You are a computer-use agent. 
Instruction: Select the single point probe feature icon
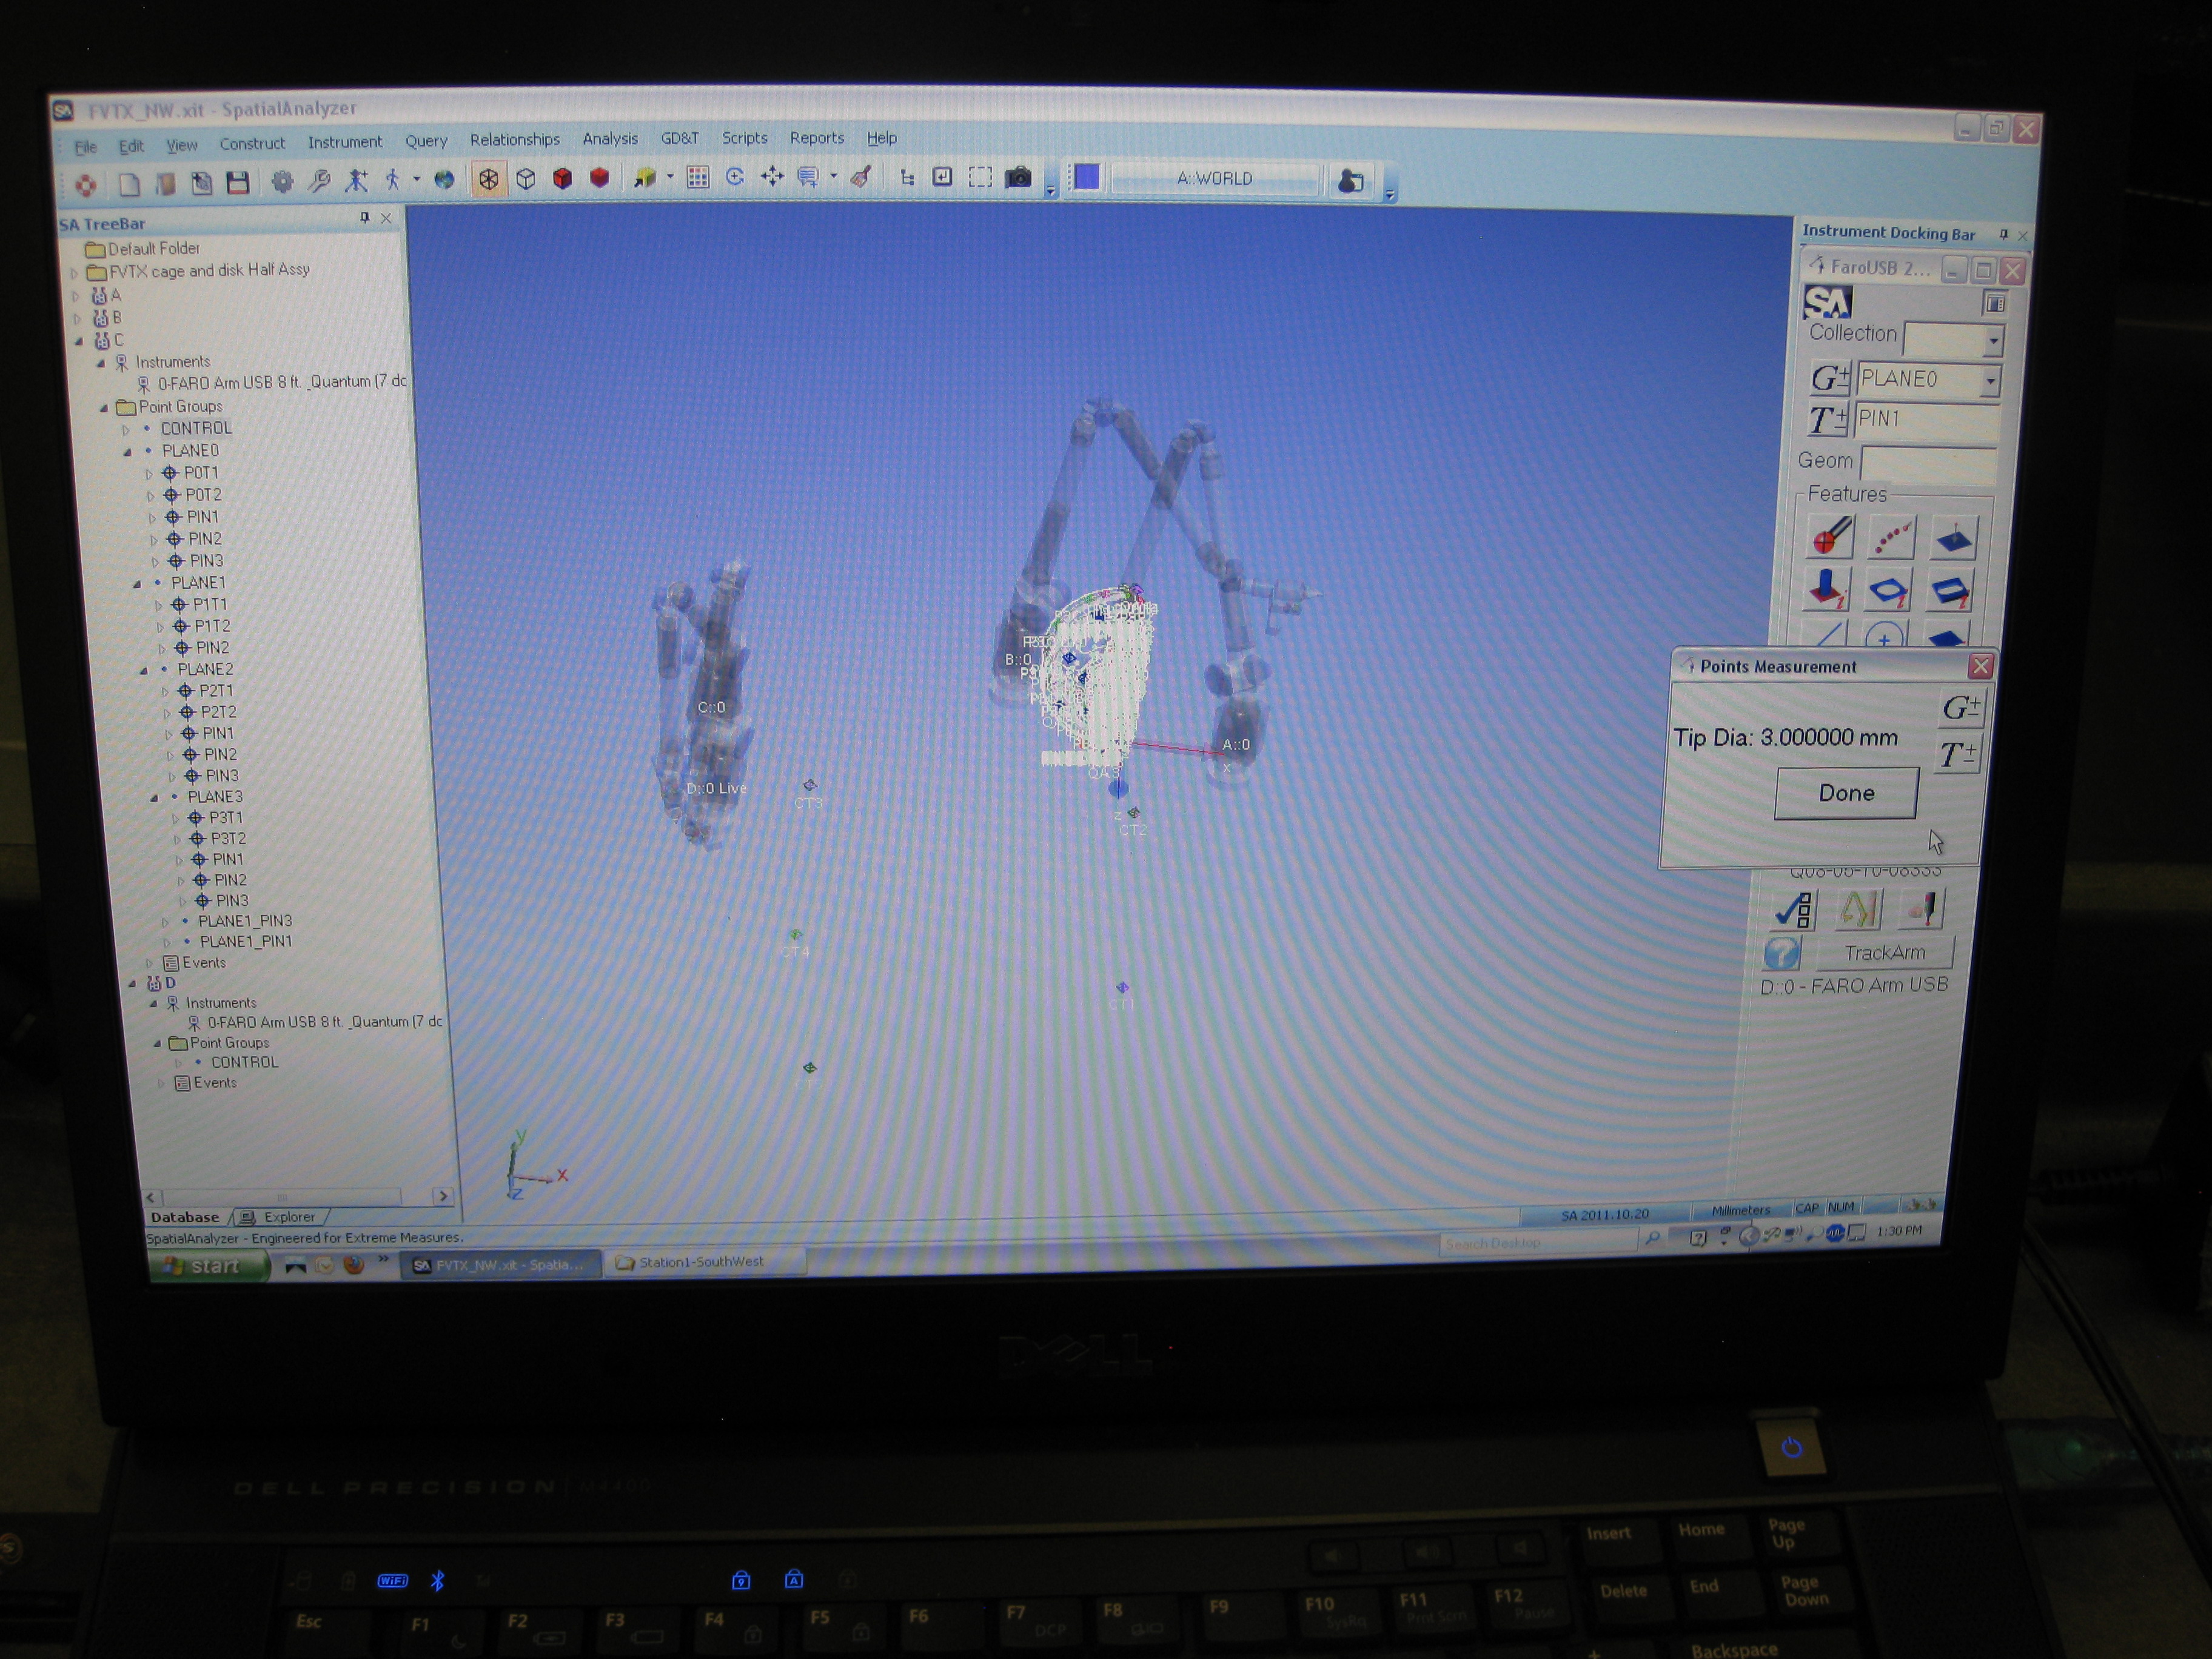tap(1831, 537)
